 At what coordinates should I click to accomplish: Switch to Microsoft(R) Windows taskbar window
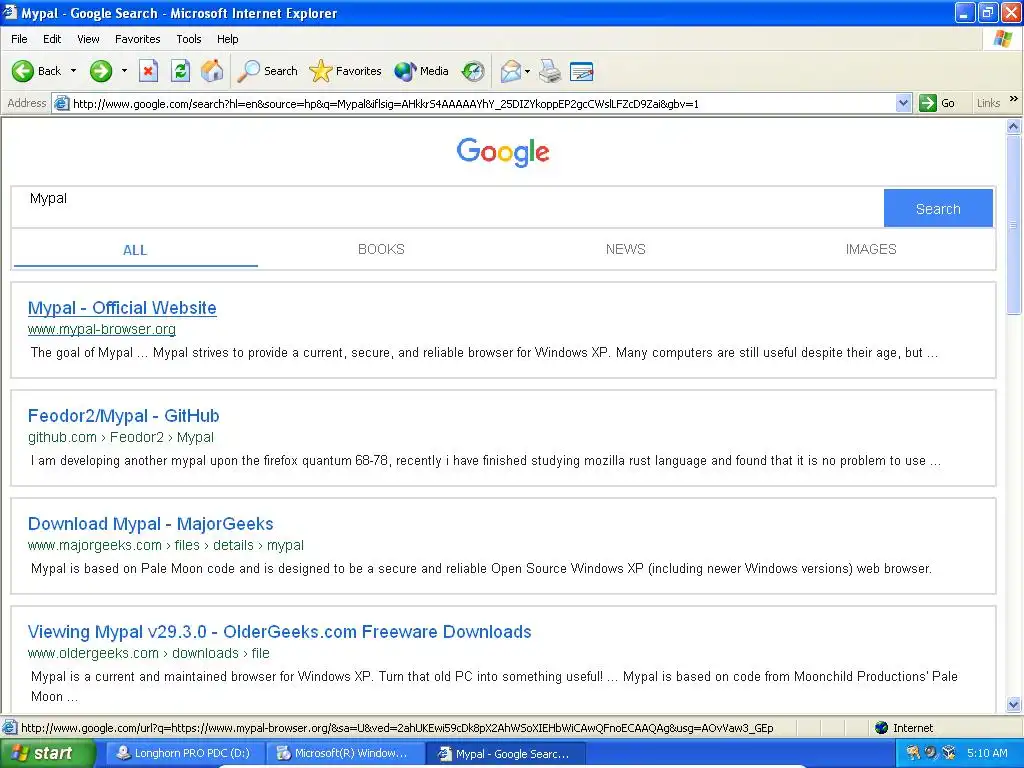click(344, 753)
